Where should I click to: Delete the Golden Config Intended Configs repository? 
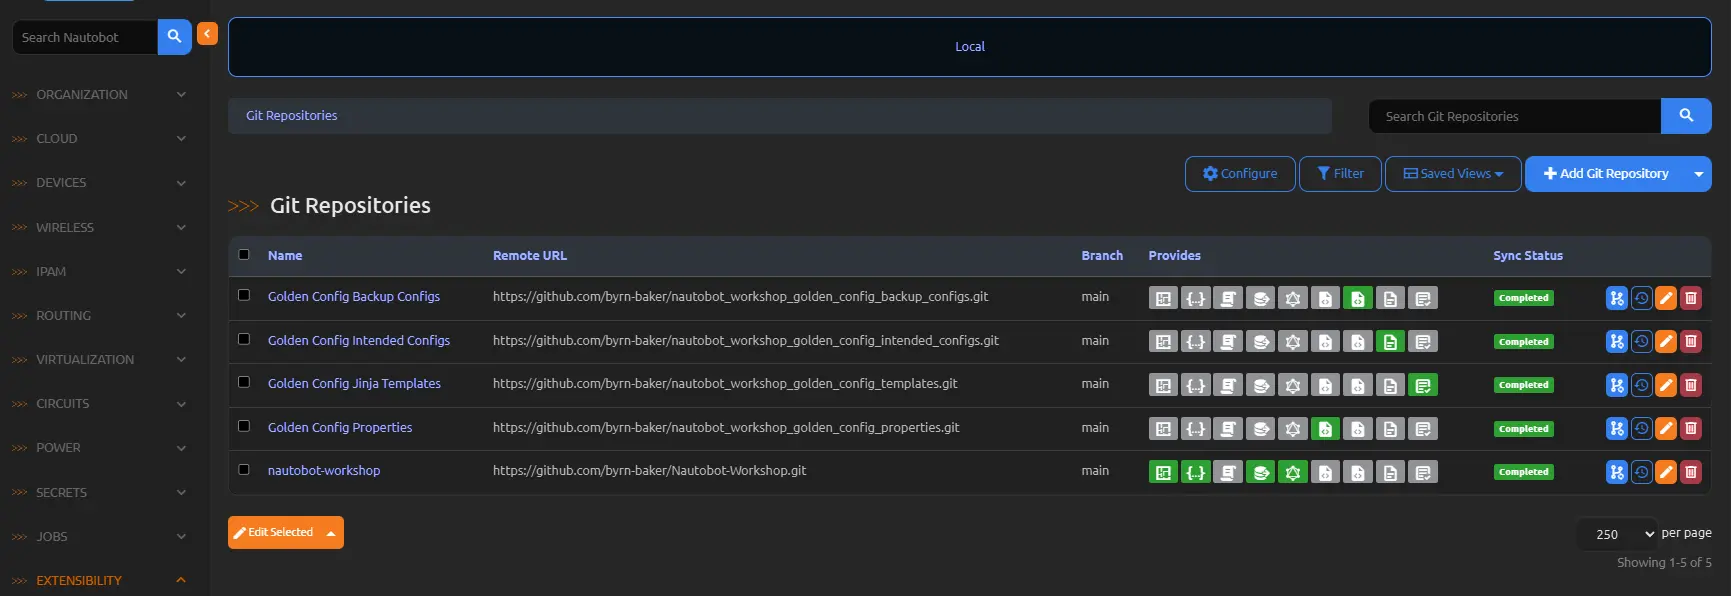[1691, 341]
